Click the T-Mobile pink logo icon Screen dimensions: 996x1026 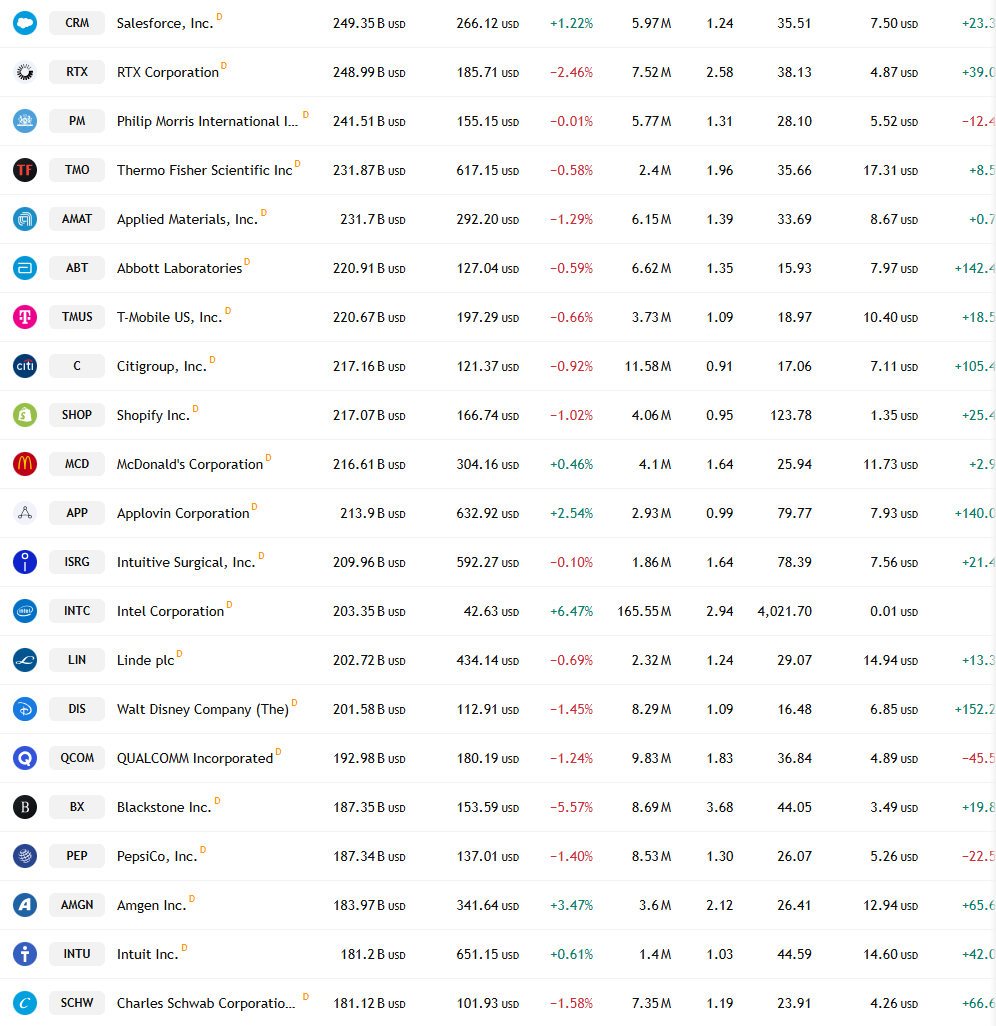pos(25,317)
